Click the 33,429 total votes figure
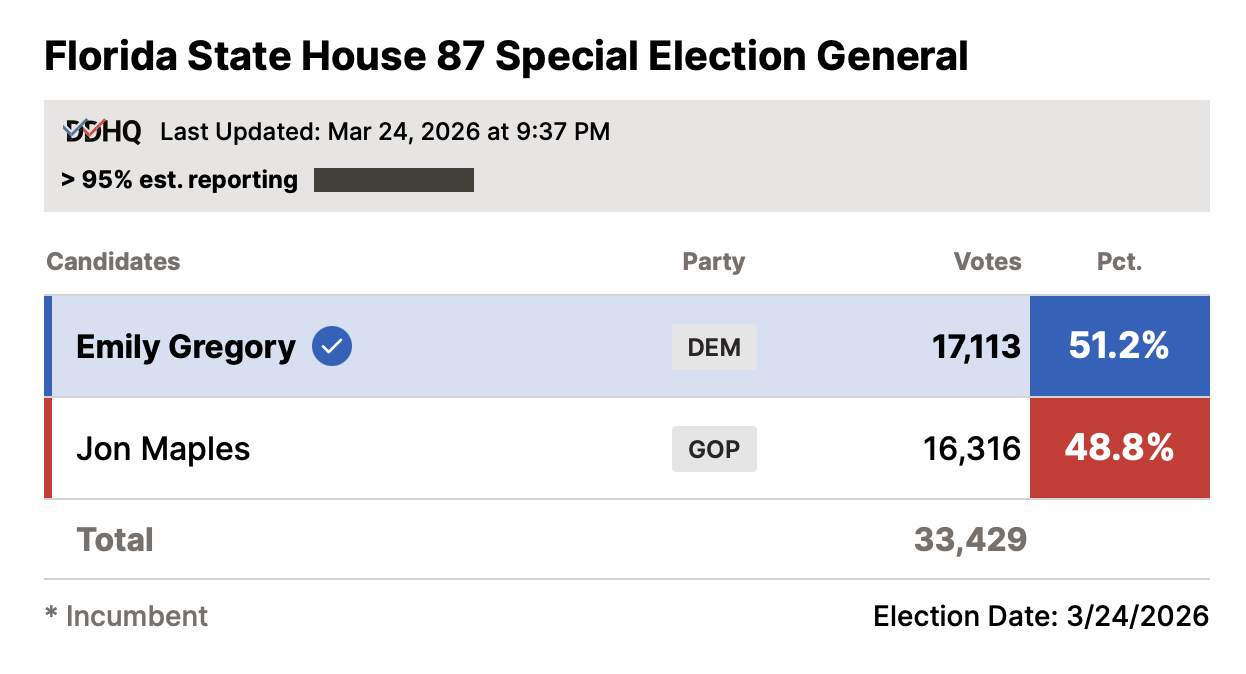 (x=970, y=540)
